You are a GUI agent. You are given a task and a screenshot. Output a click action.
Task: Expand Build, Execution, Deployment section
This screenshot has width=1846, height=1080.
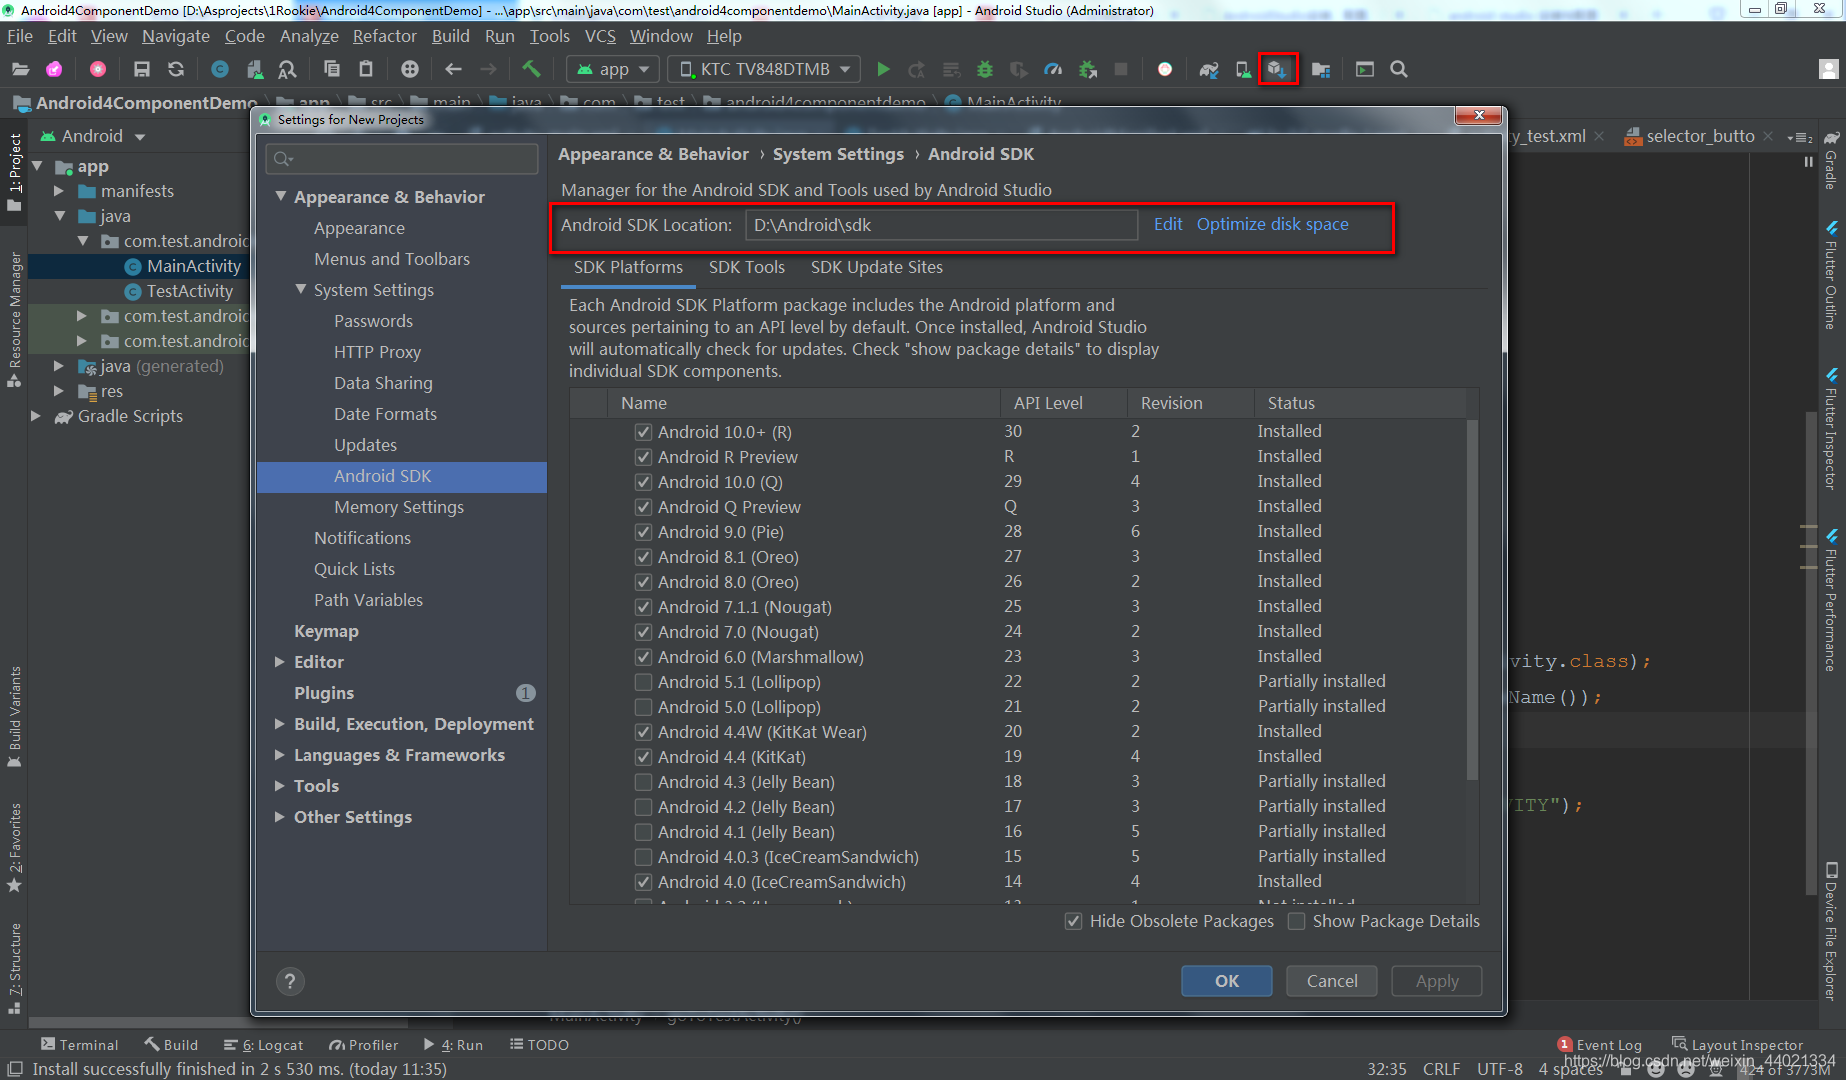click(x=280, y=724)
